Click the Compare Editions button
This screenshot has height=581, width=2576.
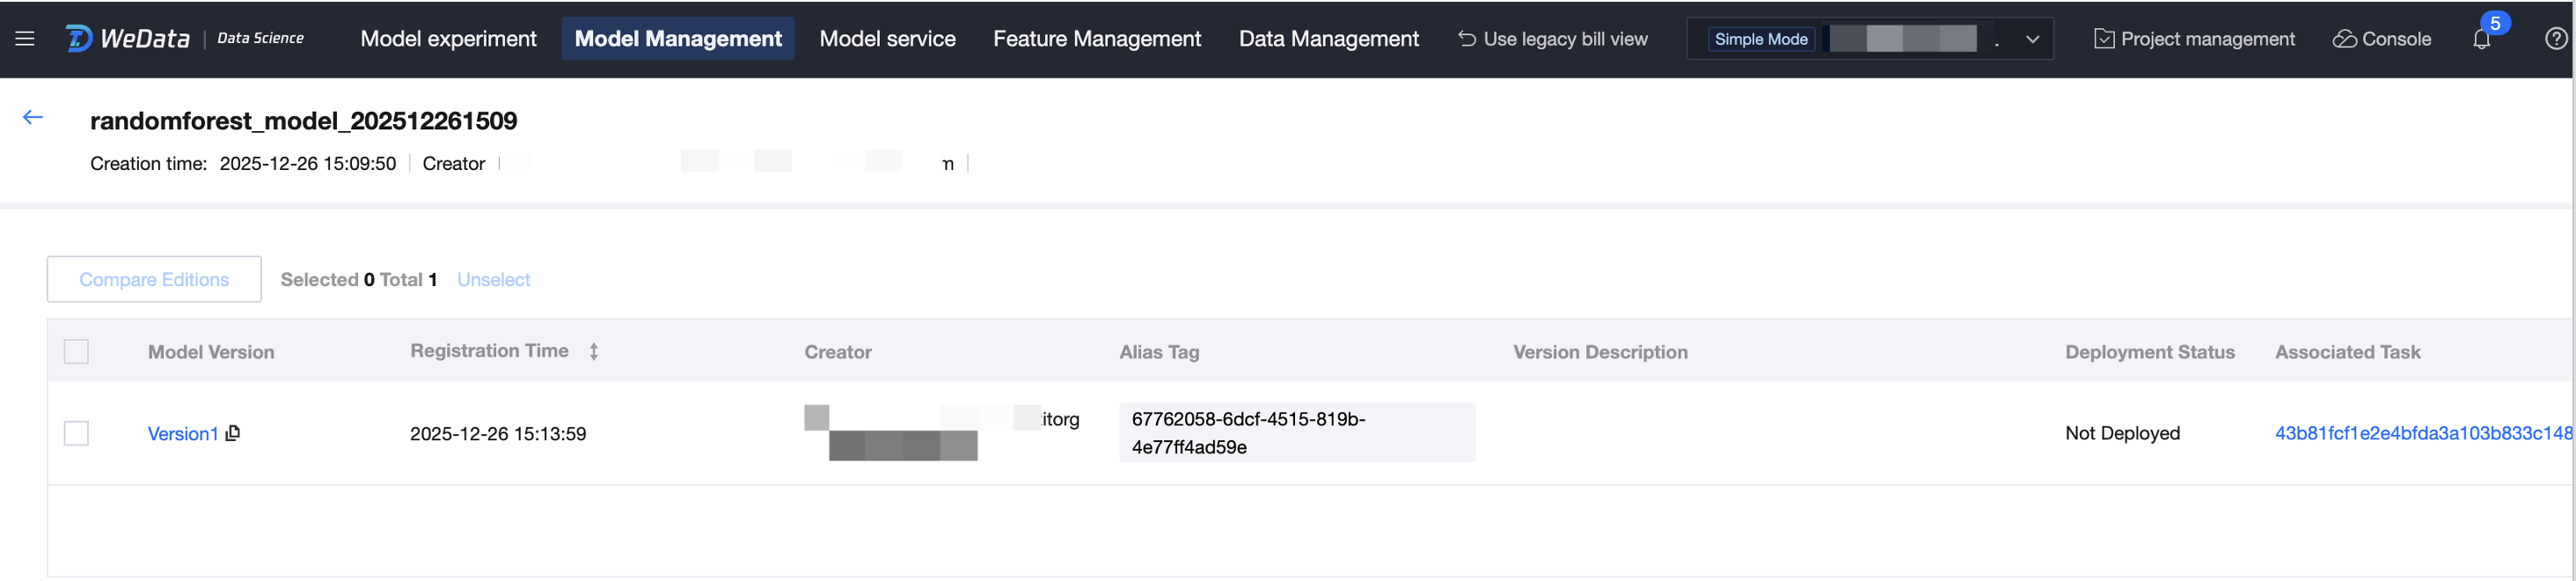(154, 280)
